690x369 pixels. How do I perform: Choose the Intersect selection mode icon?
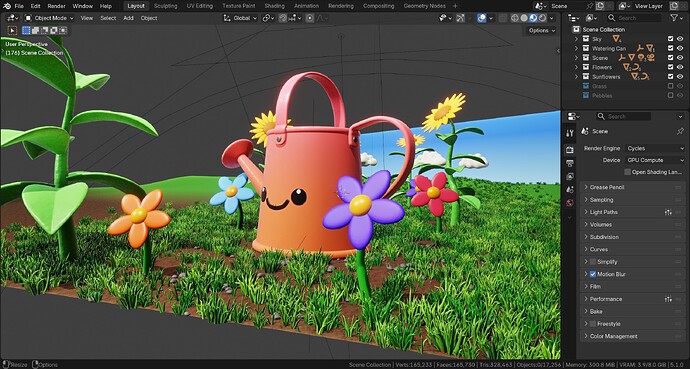coord(63,30)
